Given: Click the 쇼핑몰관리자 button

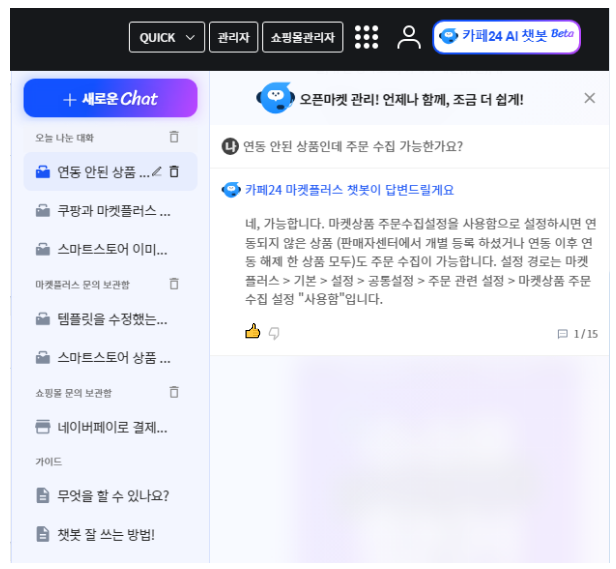Looking at the screenshot, I should tap(302, 37).
